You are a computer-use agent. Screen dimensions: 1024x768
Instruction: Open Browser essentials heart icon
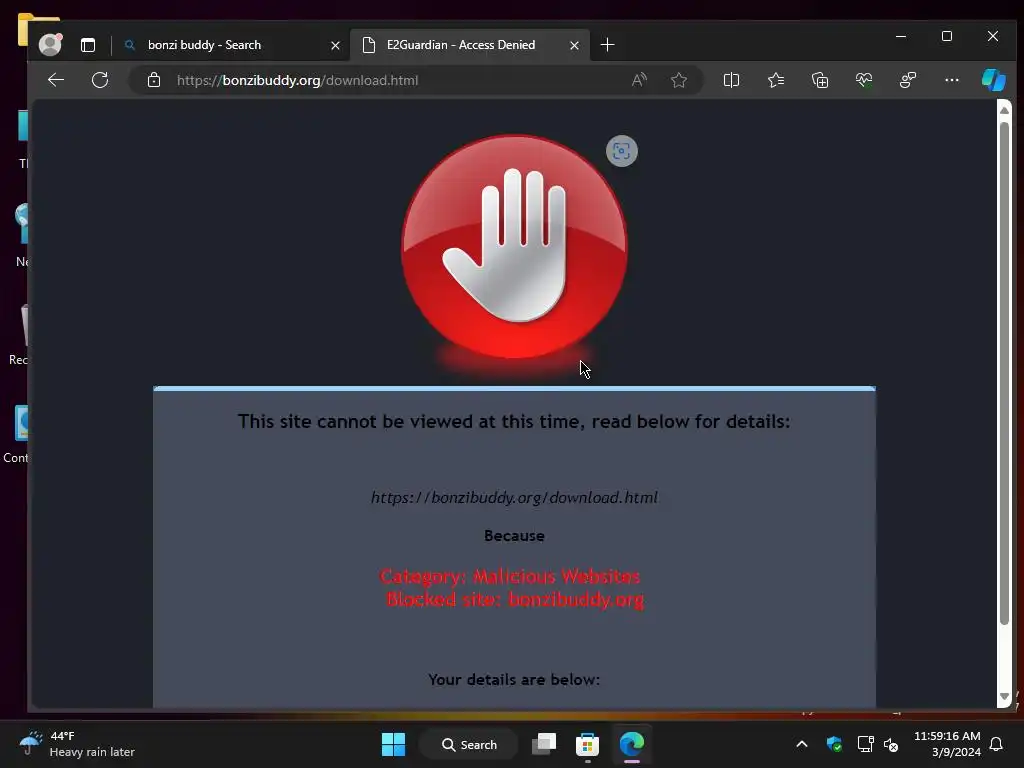tap(864, 80)
